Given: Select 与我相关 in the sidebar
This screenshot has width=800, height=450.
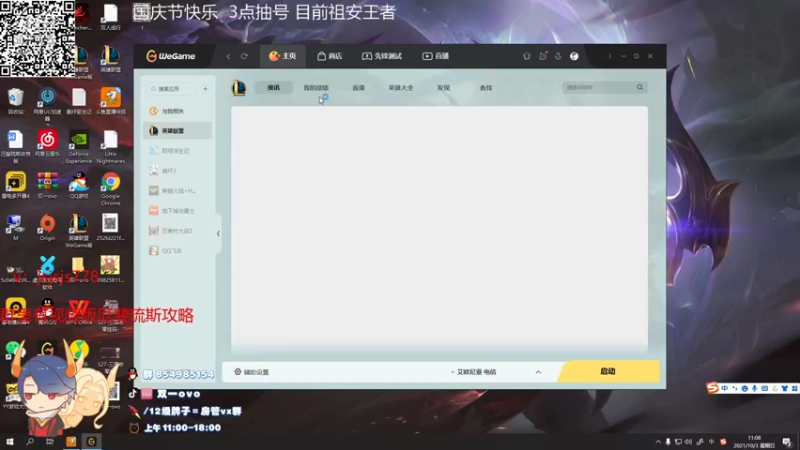Looking at the screenshot, I should (x=177, y=111).
